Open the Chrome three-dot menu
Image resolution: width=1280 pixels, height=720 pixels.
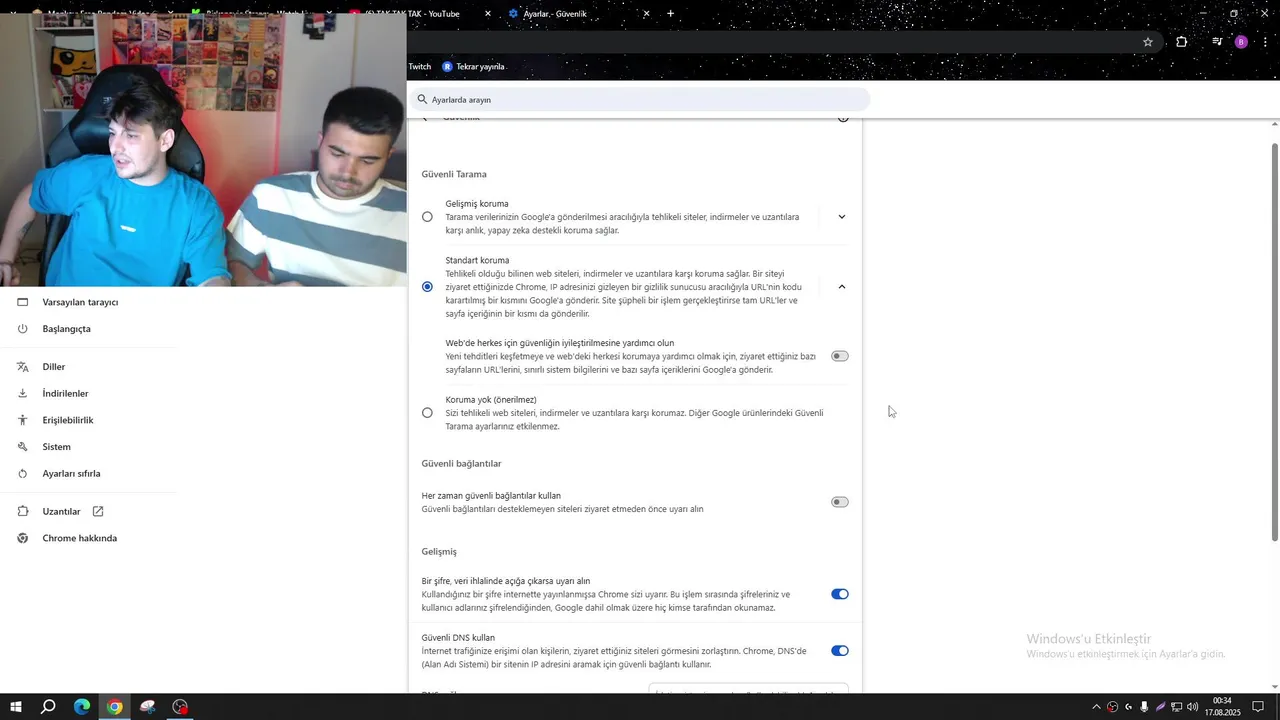tap(1266, 42)
